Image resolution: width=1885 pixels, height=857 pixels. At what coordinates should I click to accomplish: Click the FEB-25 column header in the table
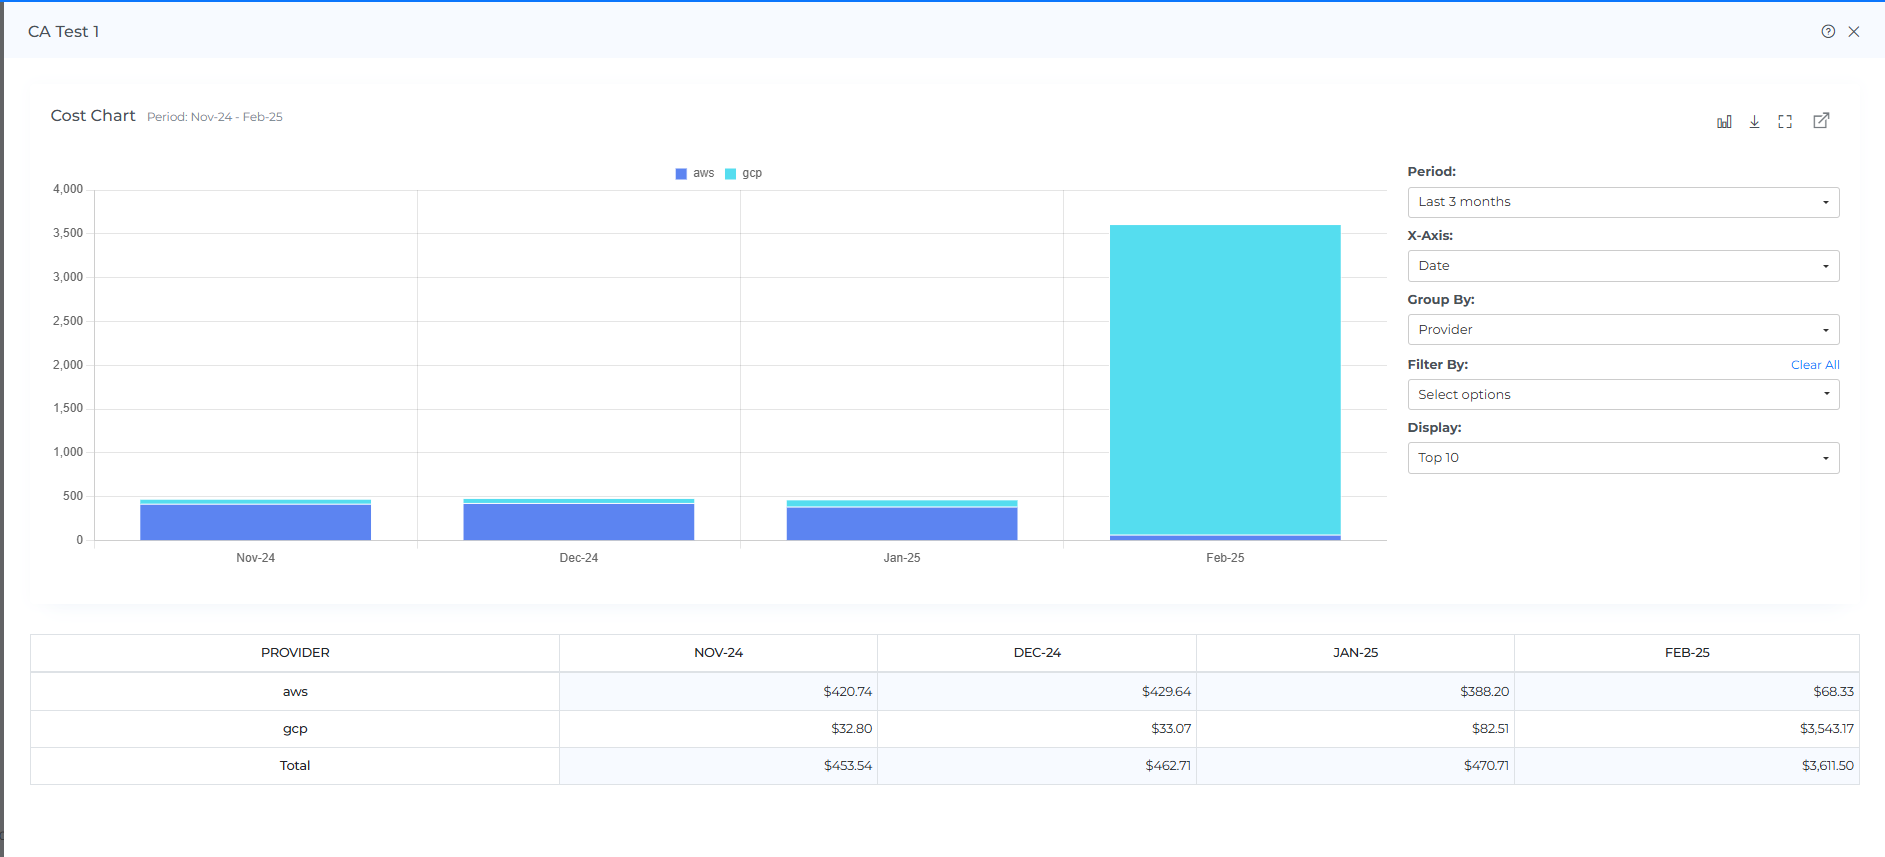pyautogui.click(x=1686, y=653)
